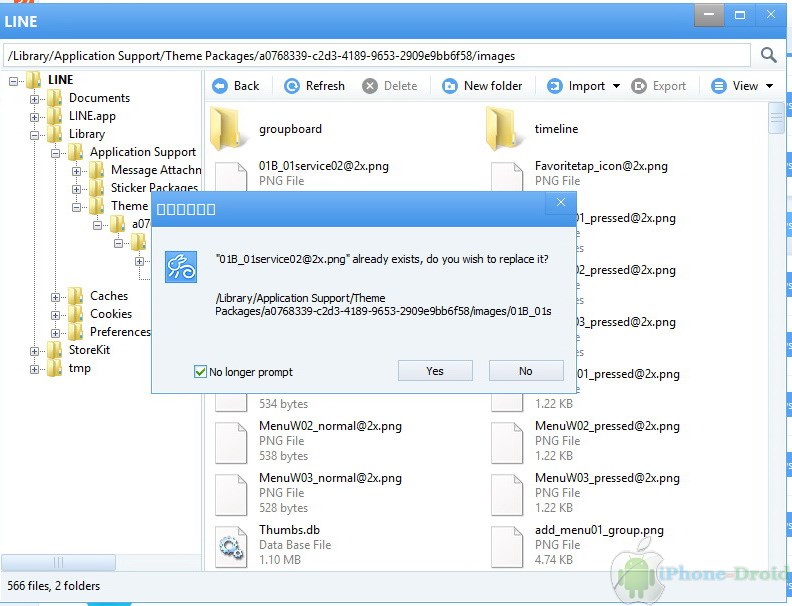The width and height of the screenshot is (792, 606).
Task: Select the Caches folder icon in tree
Action: coord(75,296)
